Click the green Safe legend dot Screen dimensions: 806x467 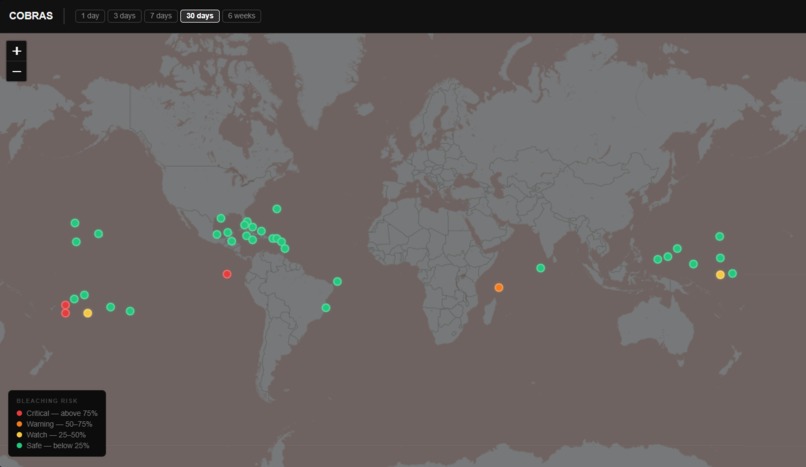(x=20, y=445)
